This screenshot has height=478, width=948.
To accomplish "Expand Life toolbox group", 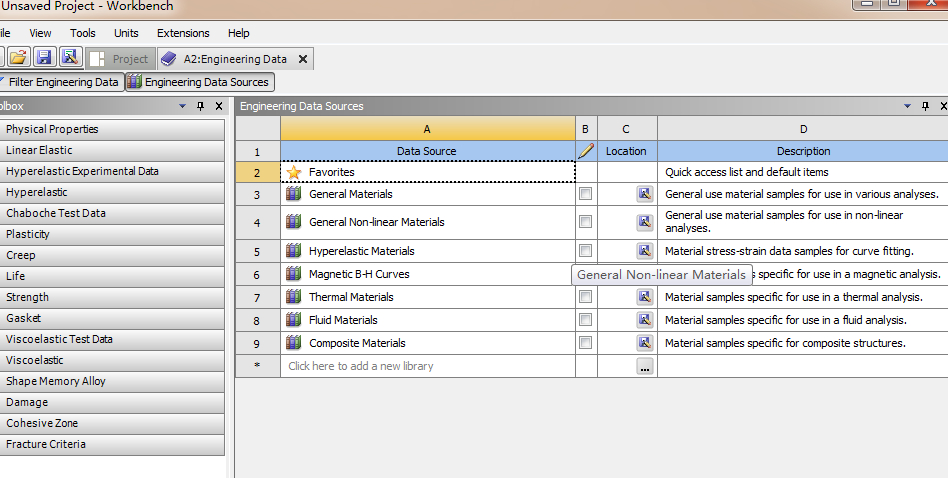I will click(x=112, y=276).
